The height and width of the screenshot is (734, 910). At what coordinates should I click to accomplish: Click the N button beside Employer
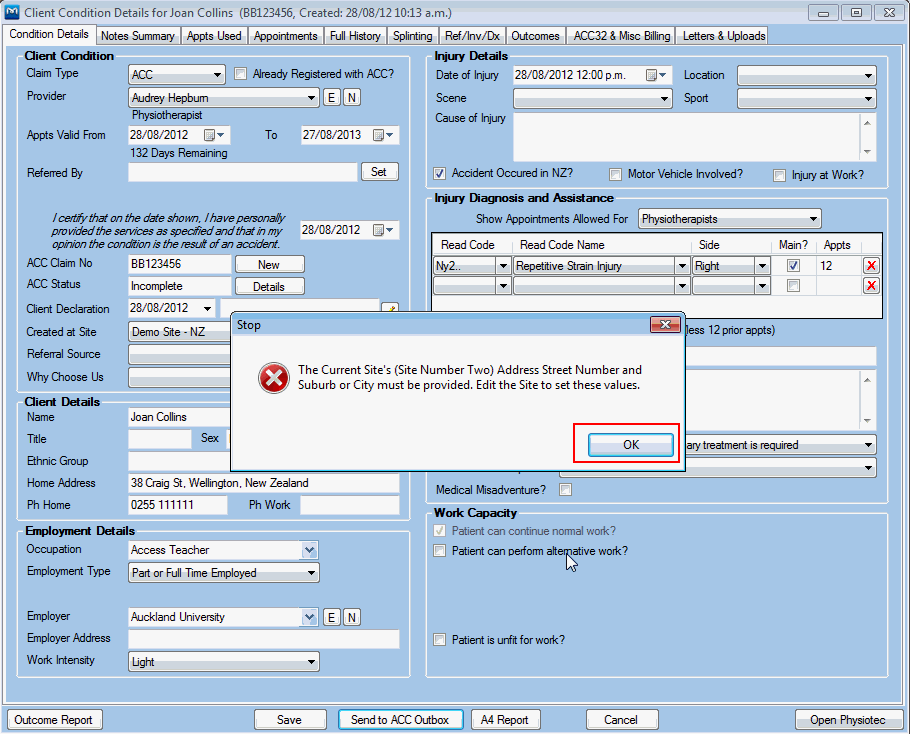(x=352, y=617)
